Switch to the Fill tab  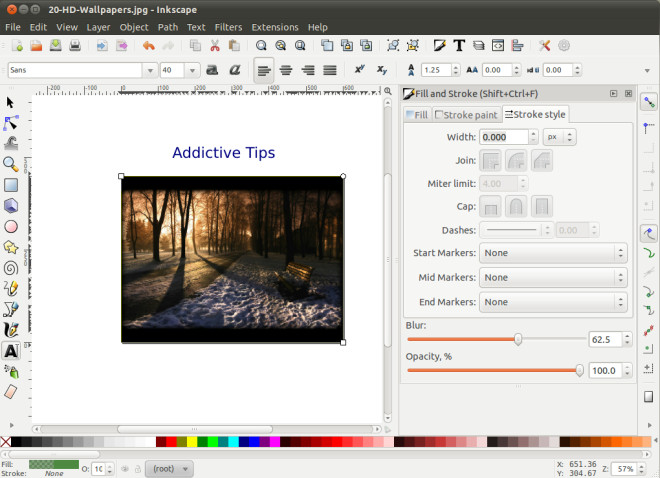(x=417, y=115)
